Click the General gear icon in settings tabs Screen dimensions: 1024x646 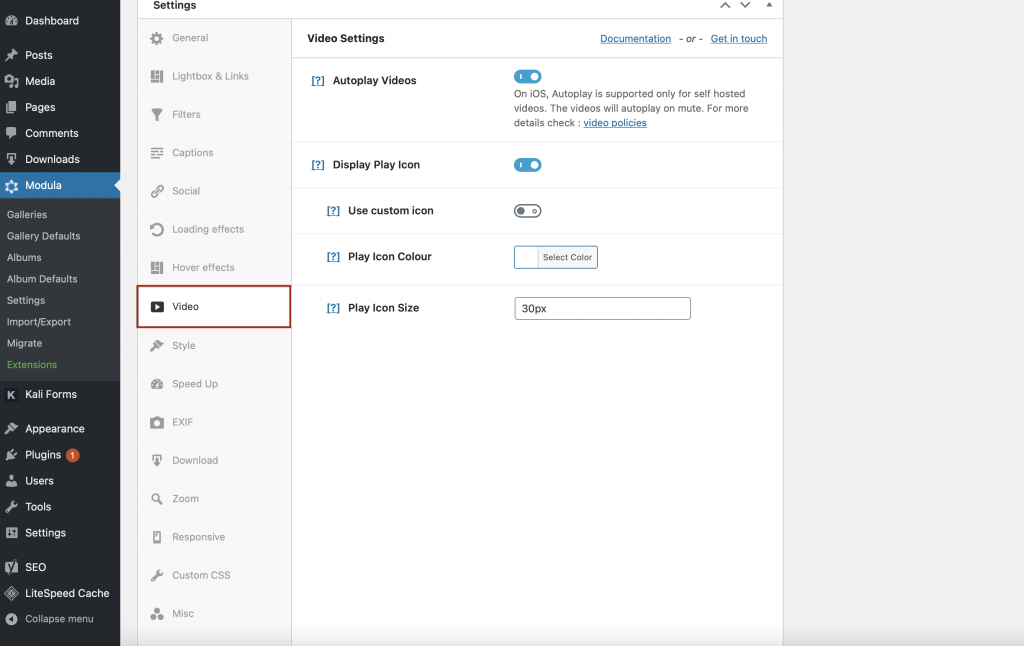pyautogui.click(x=157, y=39)
